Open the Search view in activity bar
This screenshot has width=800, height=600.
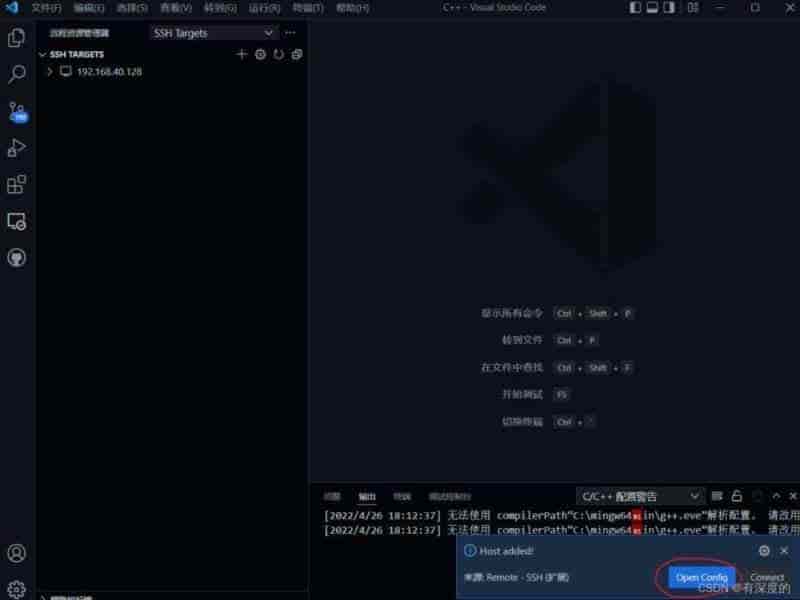click(x=16, y=75)
